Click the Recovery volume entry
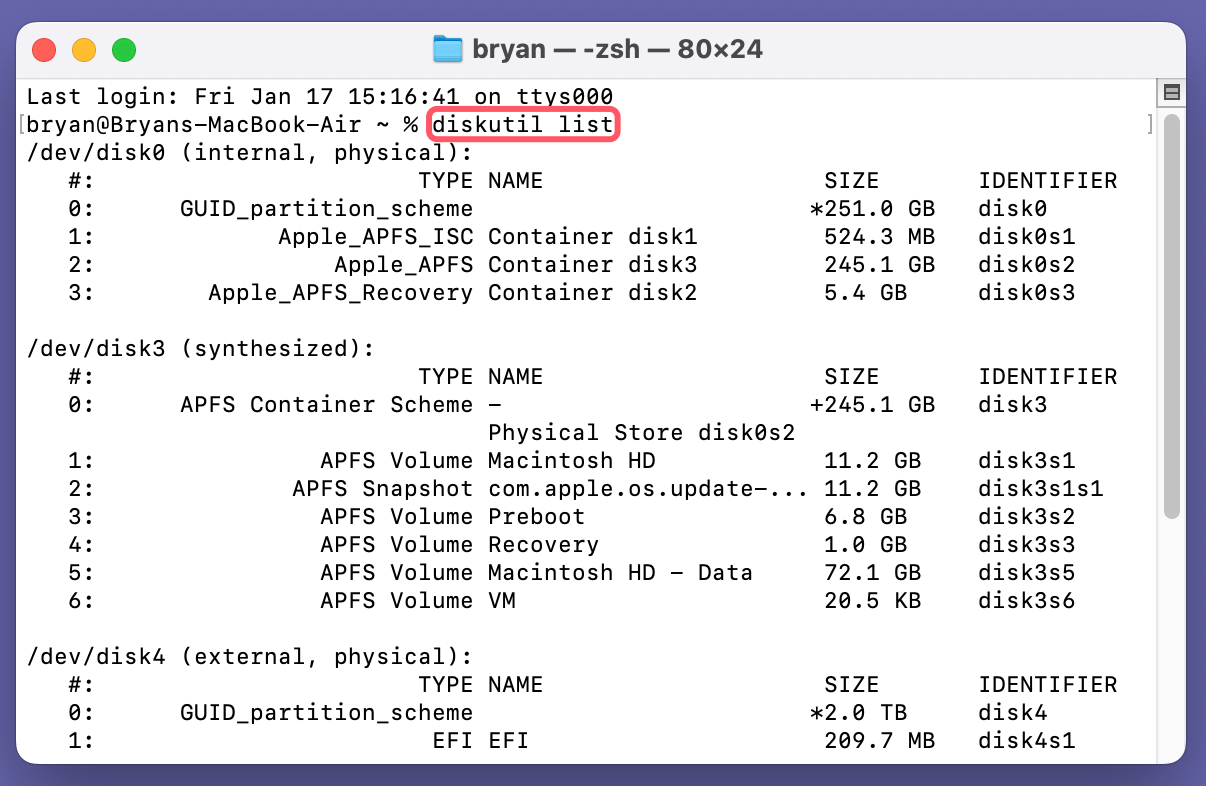The height and width of the screenshot is (786, 1206). point(543,544)
